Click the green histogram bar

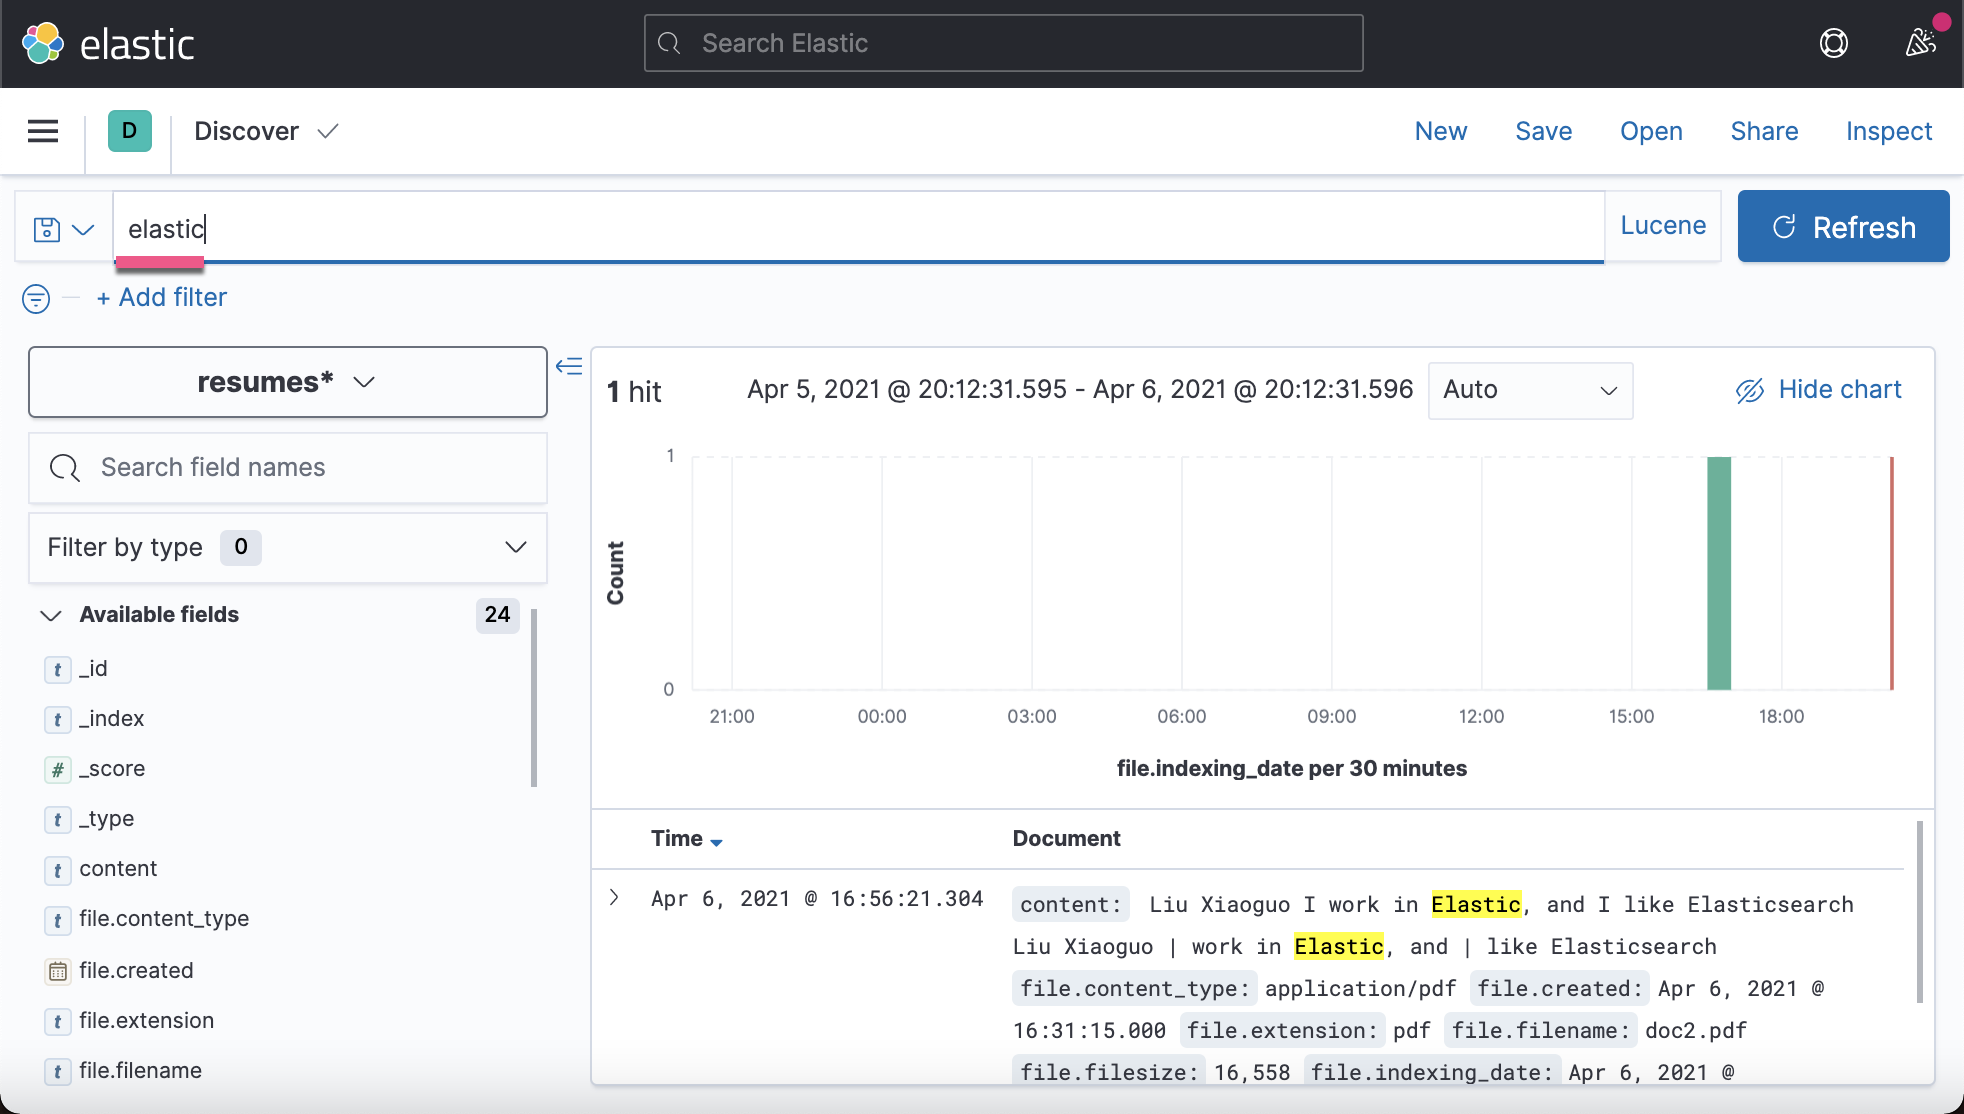pos(1718,572)
